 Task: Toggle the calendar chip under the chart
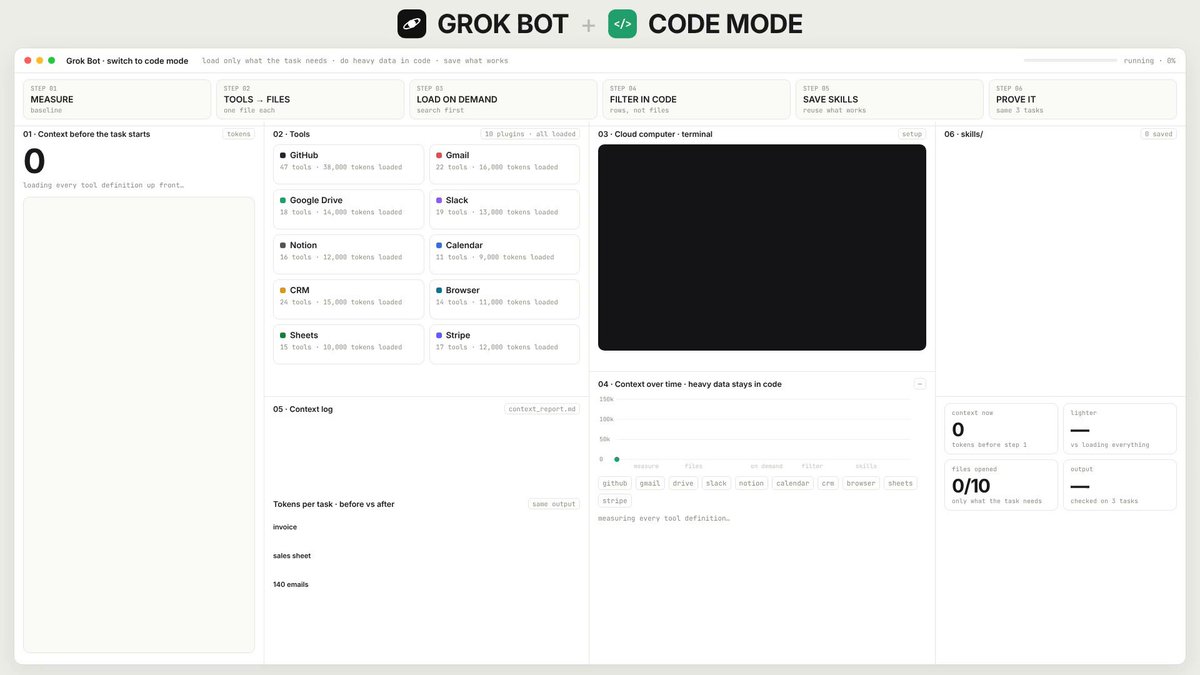coord(793,483)
